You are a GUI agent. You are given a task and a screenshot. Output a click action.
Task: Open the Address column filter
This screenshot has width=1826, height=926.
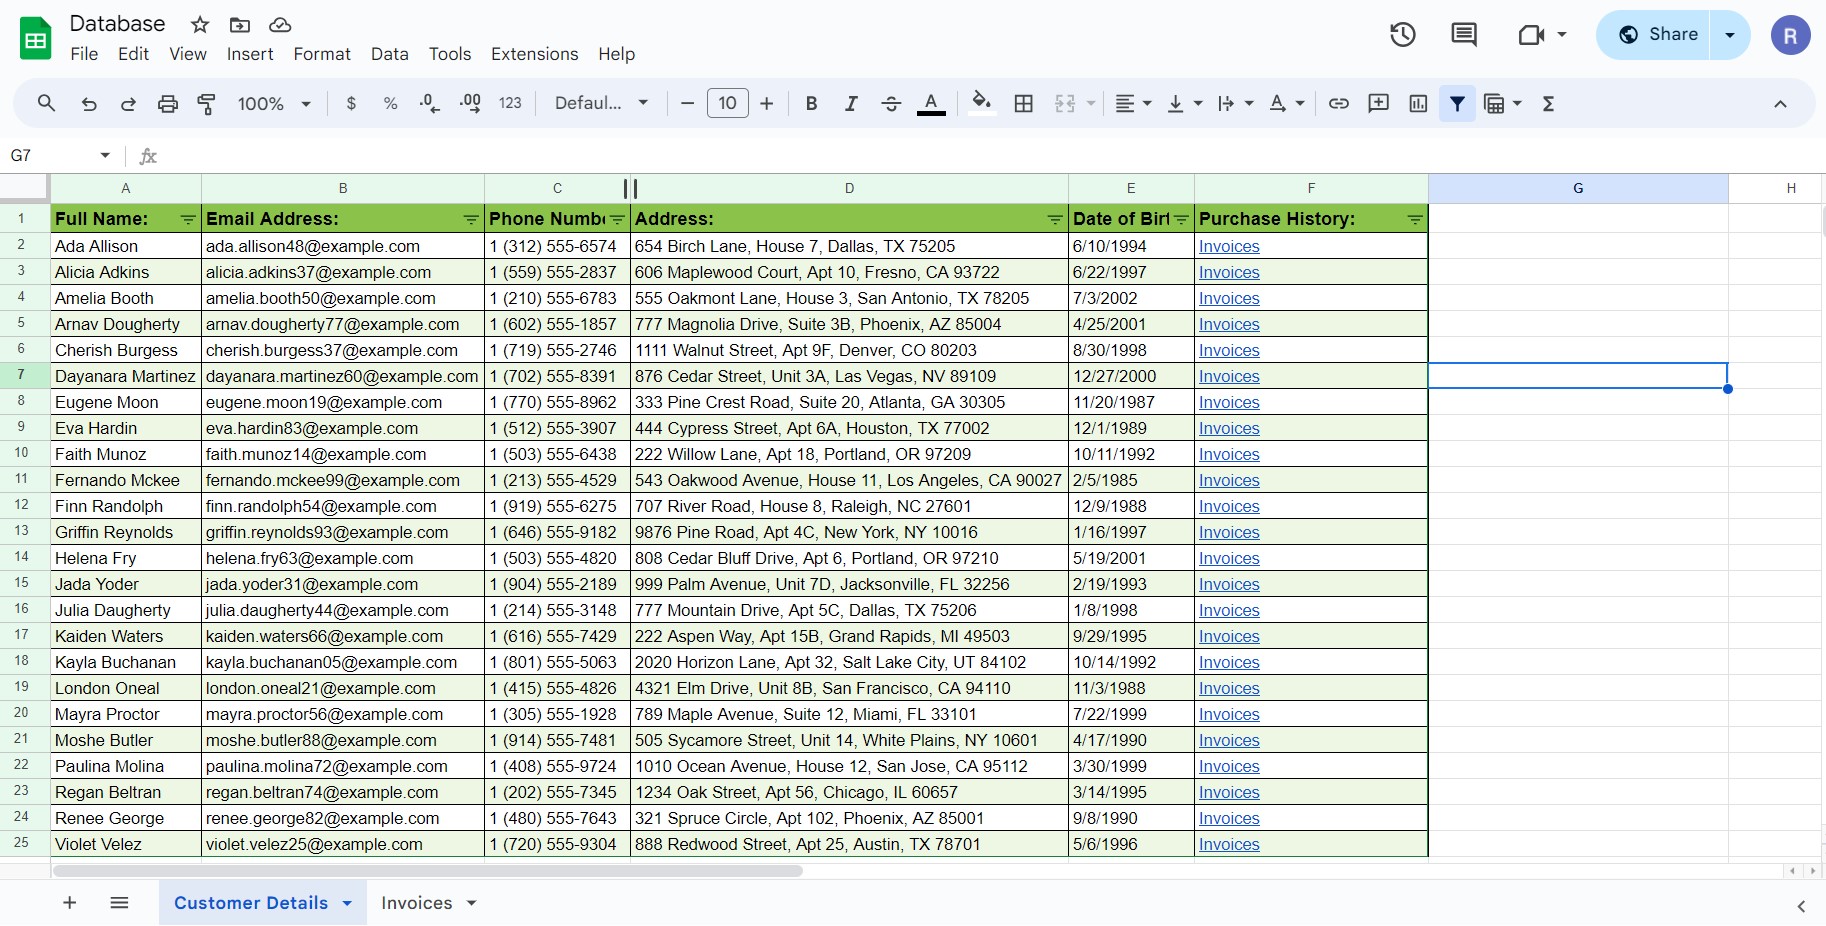pos(1055,219)
